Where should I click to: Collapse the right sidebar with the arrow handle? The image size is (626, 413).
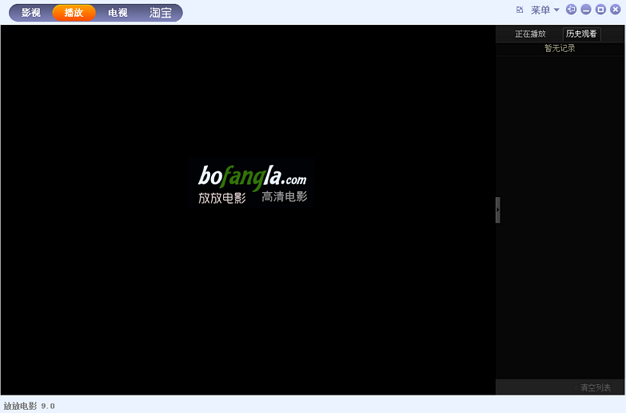click(x=498, y=210)
